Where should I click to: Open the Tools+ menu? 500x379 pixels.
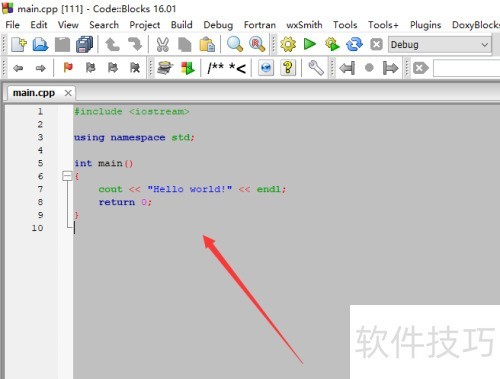383,25
